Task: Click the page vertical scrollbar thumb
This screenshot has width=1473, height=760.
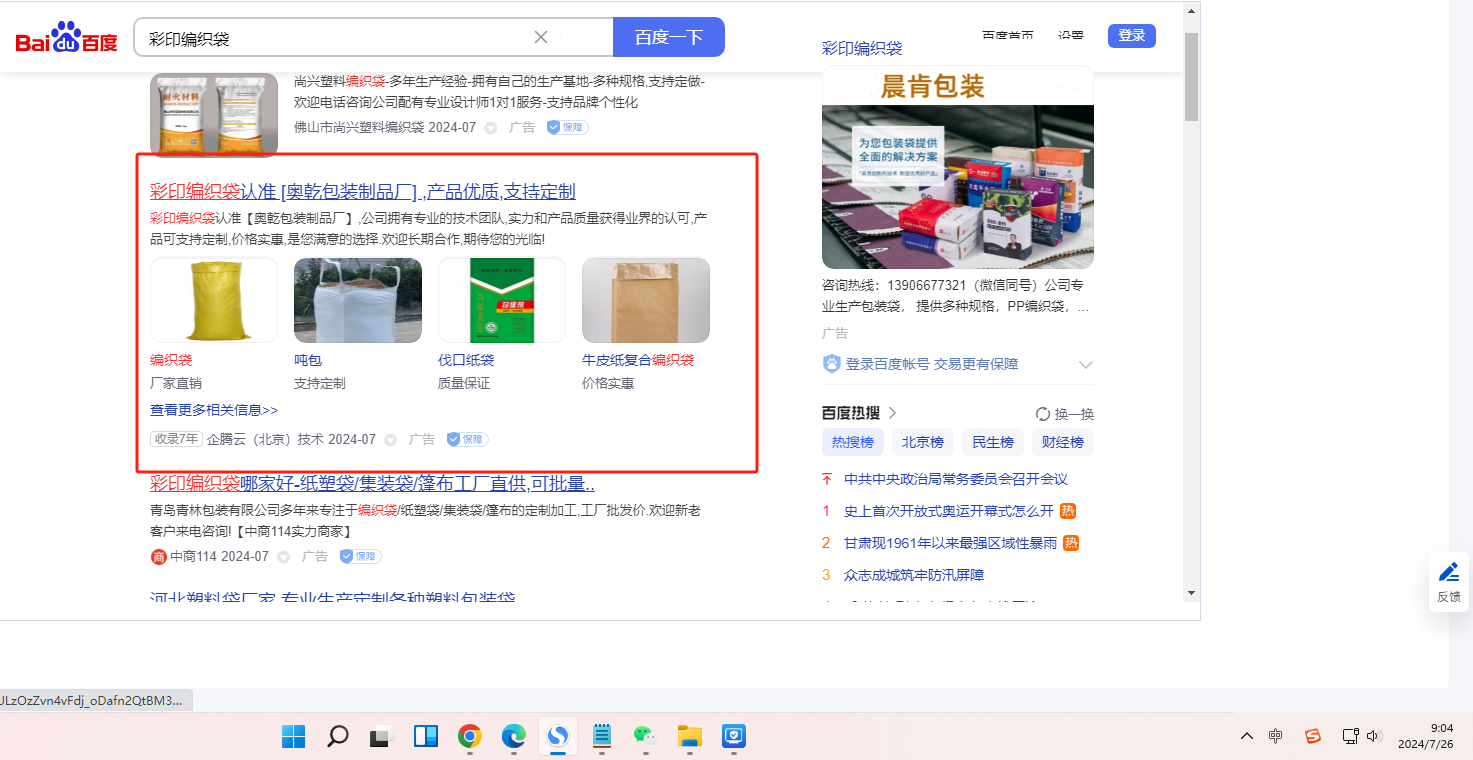Action: (1191, 75)
